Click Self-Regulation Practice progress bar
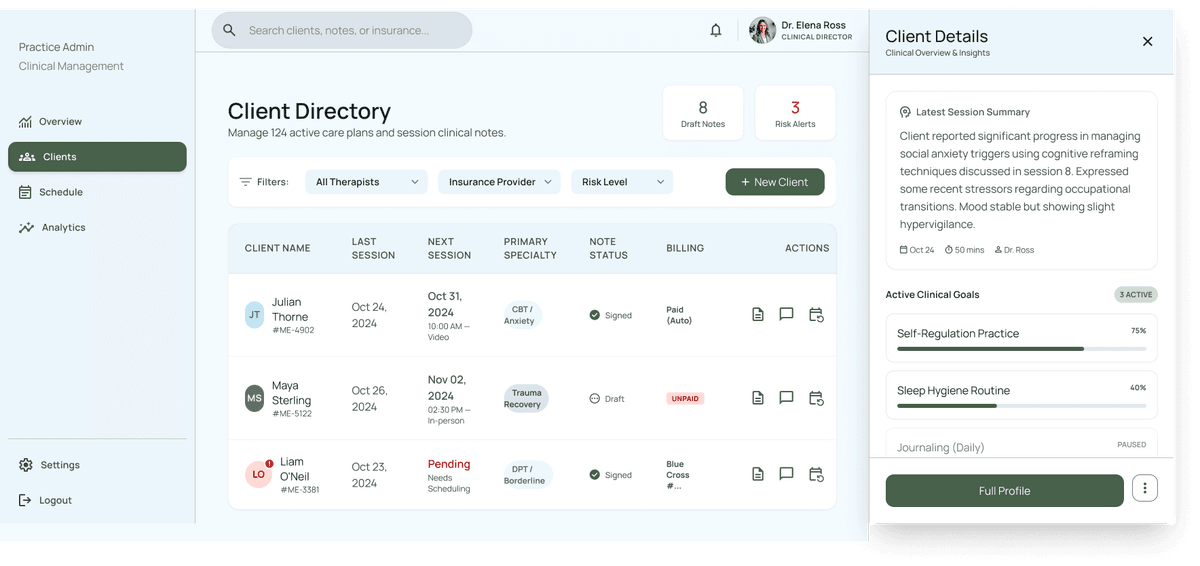This screenshot has width=1200, height=566. click(1021, 349)
